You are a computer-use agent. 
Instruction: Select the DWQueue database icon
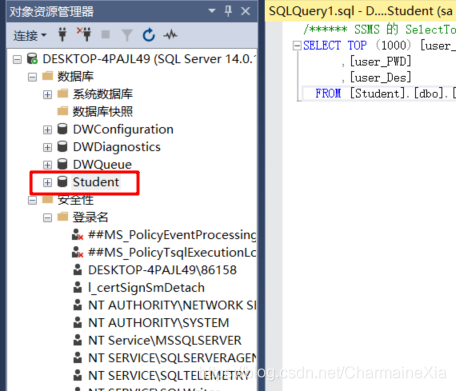[x=62, y=164]
